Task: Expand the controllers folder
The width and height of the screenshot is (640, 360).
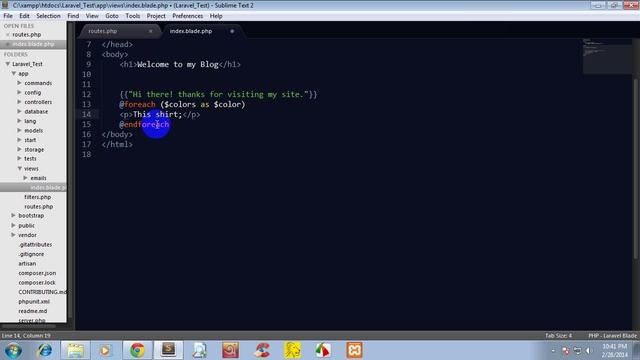Action: [19, 102]
